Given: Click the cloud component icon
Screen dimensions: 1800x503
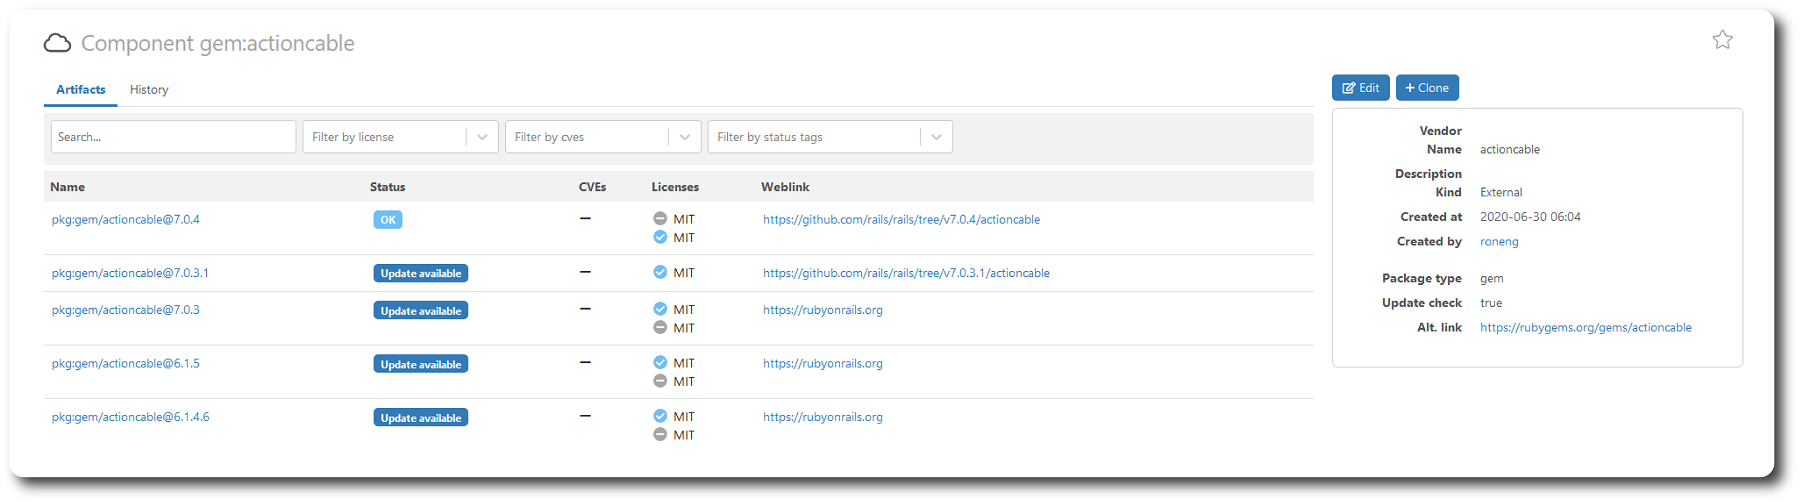Looking at the screenshot, I should pos(58,43).
